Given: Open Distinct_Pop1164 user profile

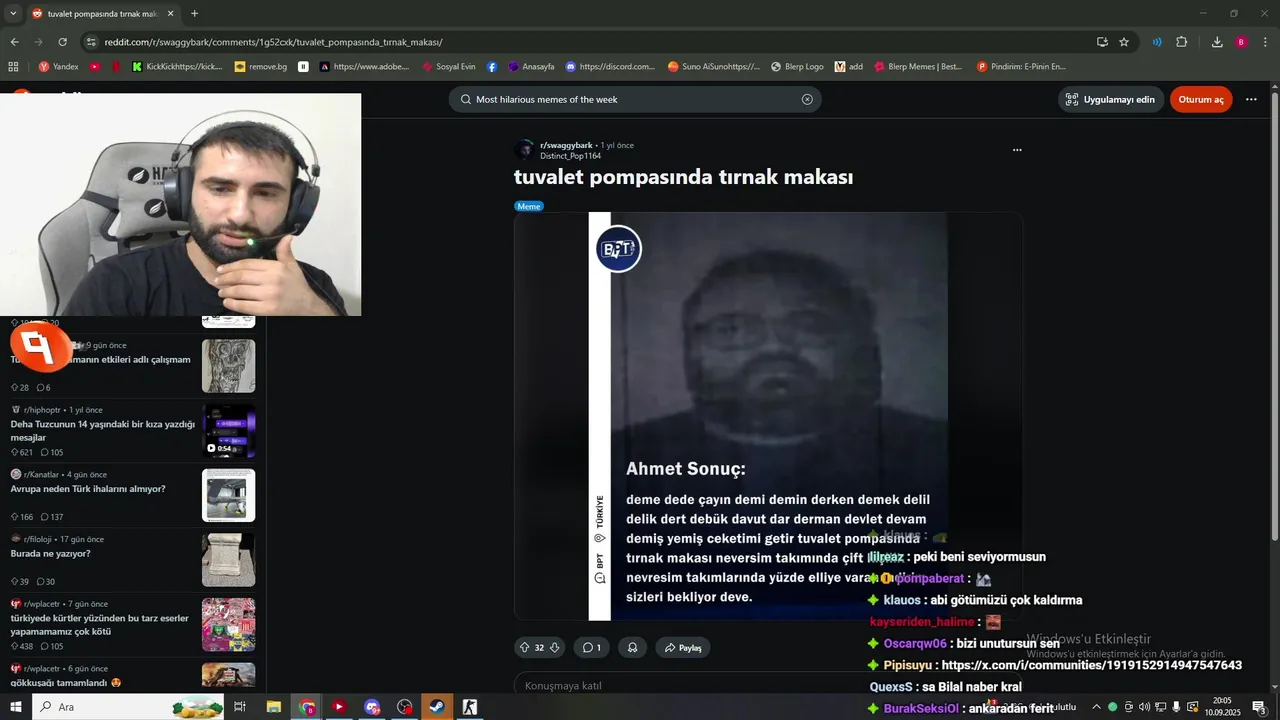Looking at the screenshot, I should (x=570, y=156).
